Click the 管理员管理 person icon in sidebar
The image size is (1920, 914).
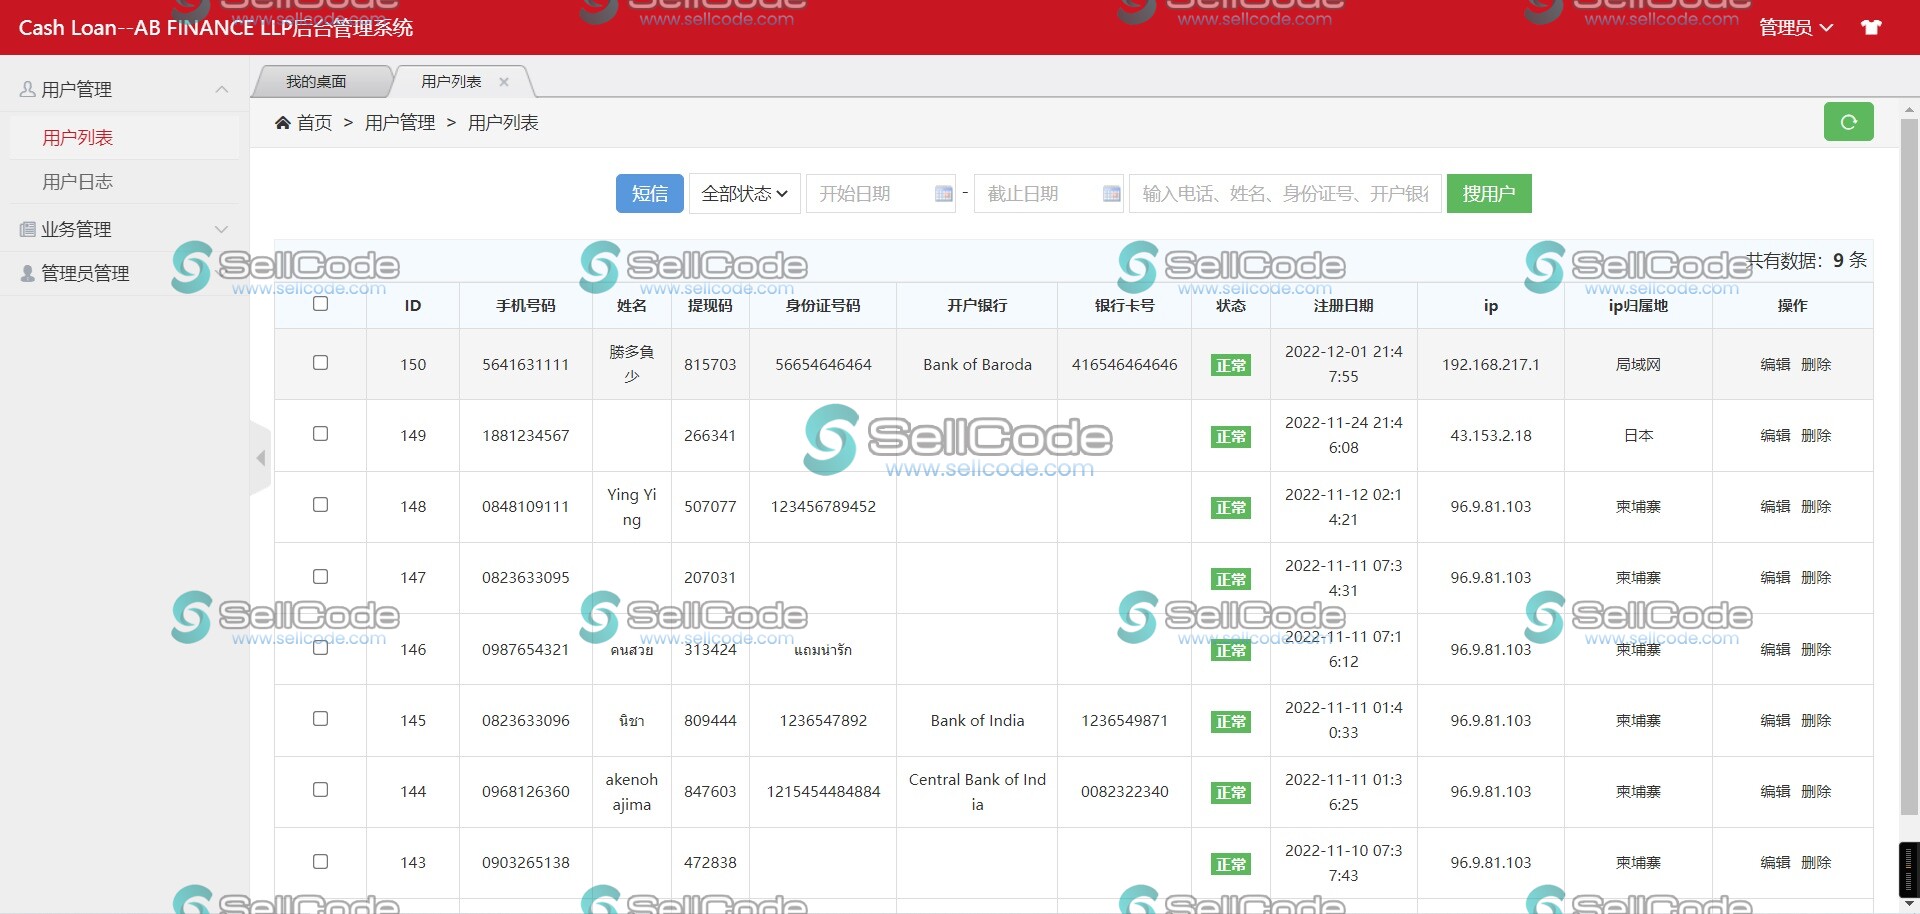point(27,274)
